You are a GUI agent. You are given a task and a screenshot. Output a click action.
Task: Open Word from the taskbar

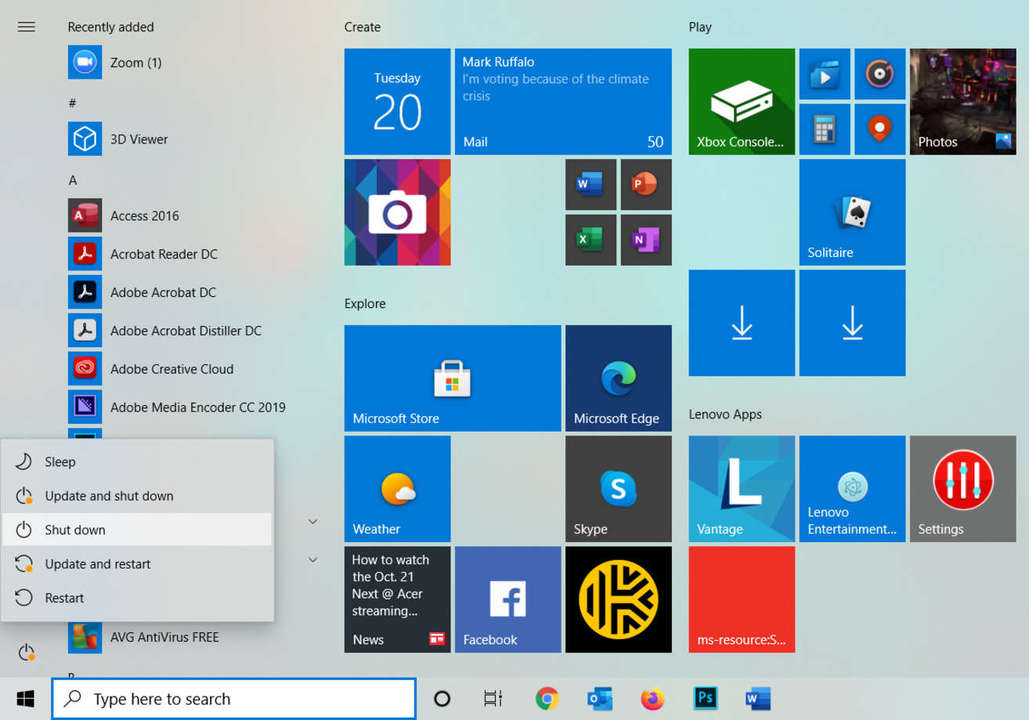(x=758, y=699)
